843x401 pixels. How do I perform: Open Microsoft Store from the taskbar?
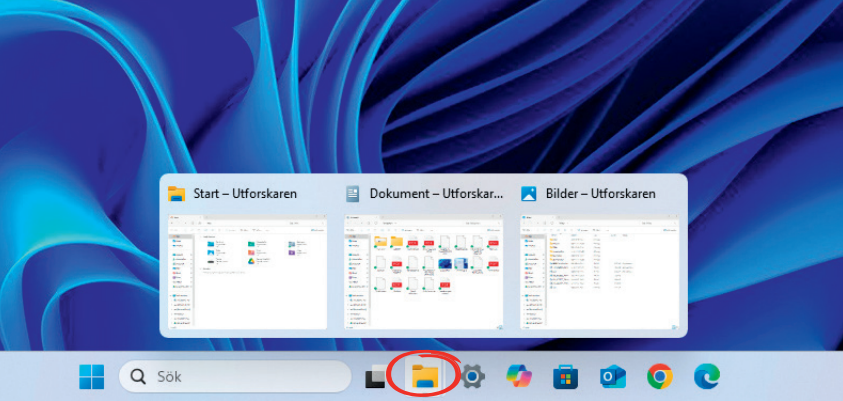click(566, 377)
